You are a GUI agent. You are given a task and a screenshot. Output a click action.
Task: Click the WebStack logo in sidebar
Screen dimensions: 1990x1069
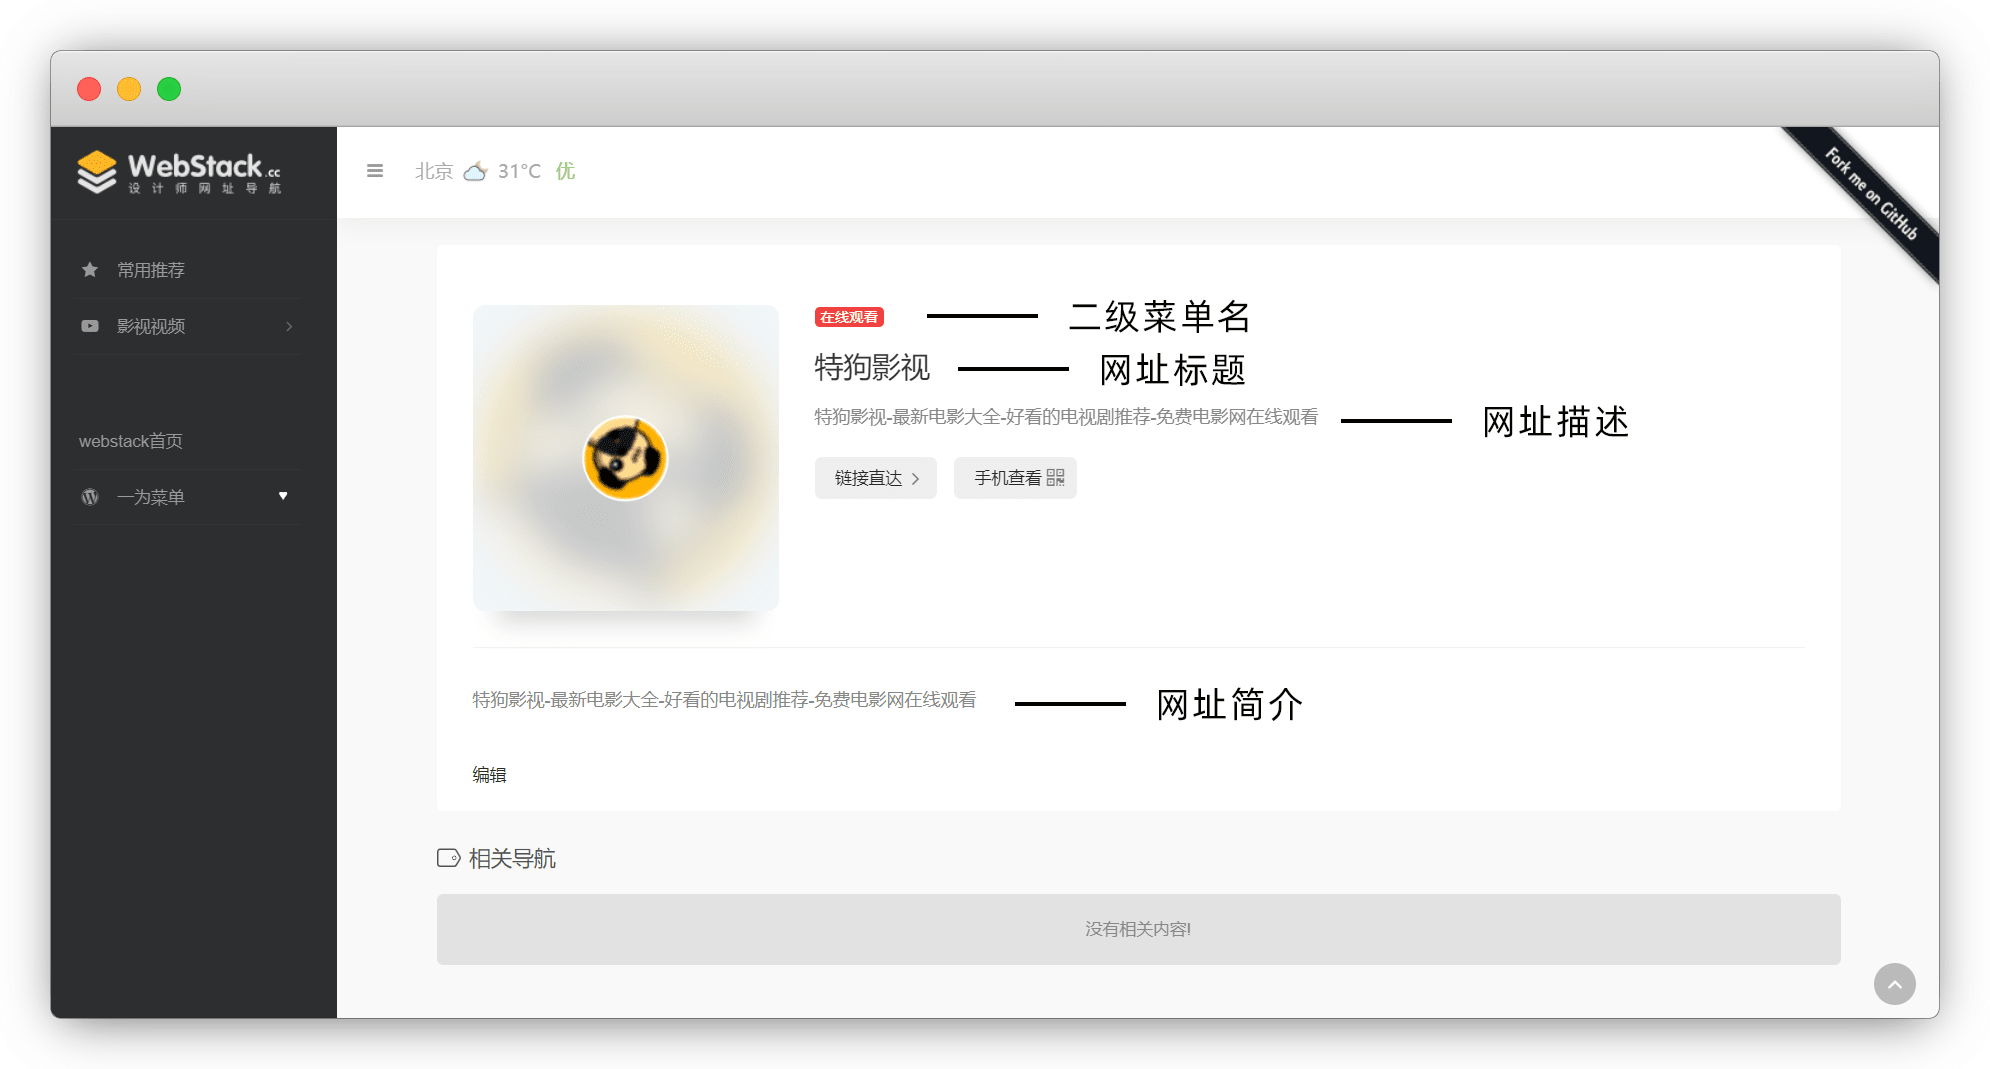(180, 172)
